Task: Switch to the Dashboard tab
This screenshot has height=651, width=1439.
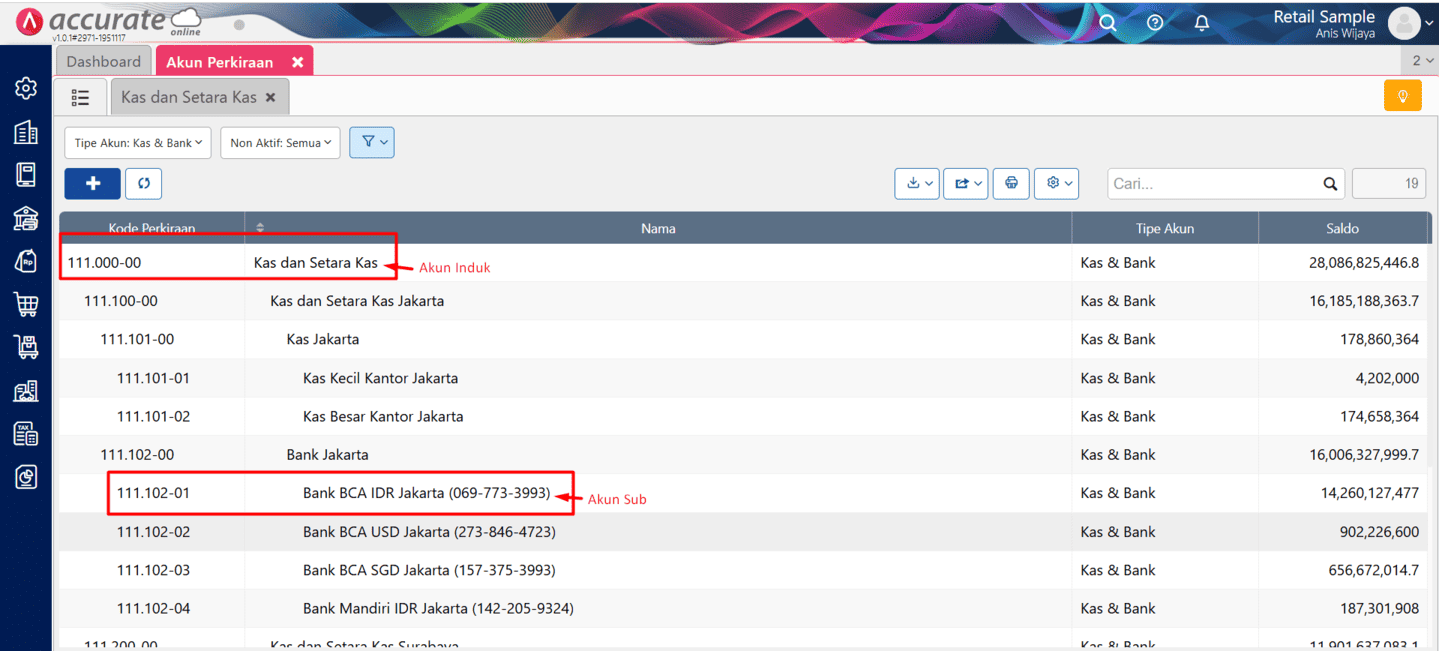Action: (x=104, y=62)
